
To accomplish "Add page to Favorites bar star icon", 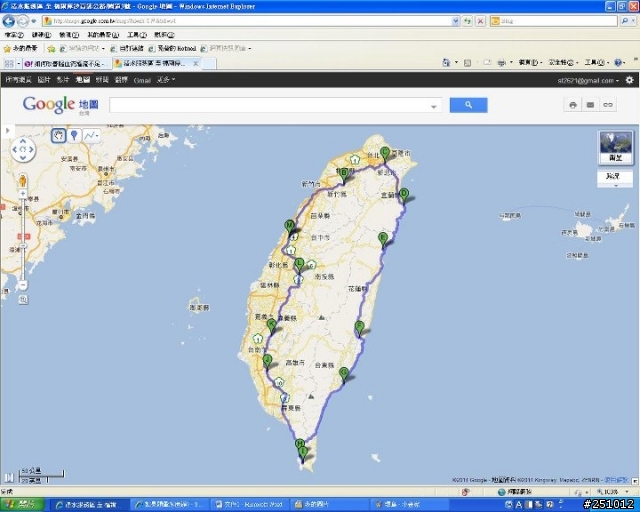I will [51, 49].
